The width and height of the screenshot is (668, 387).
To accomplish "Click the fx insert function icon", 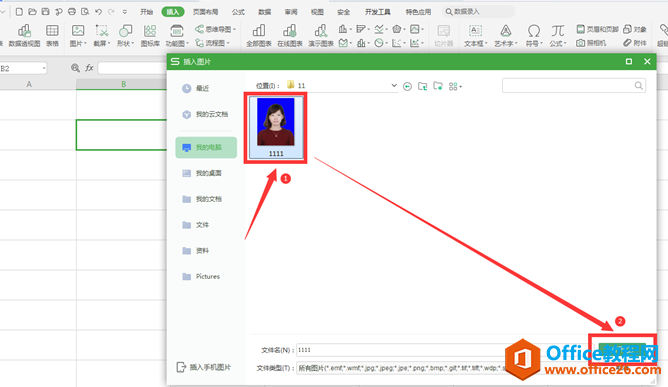I will 89,68.
